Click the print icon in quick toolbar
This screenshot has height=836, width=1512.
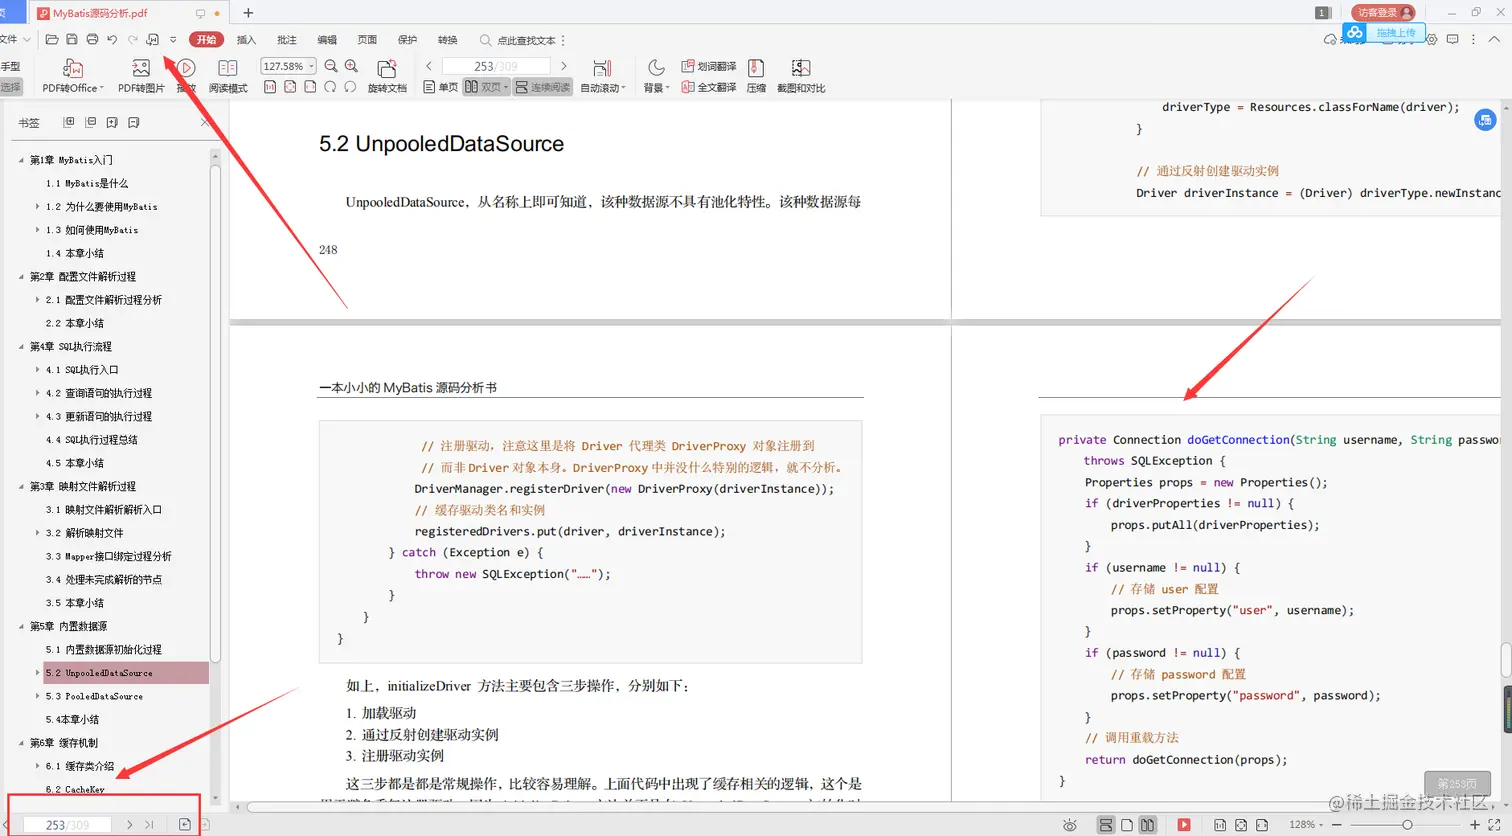click(92, 40)
